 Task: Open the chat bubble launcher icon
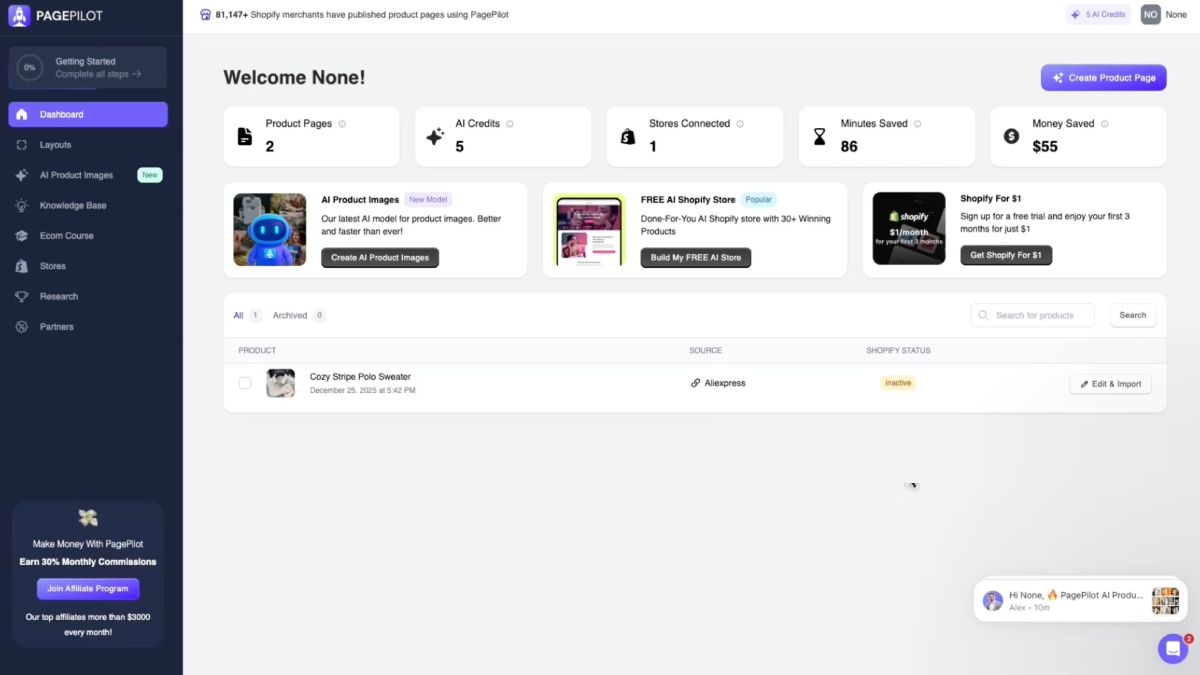pos(1173,649)
